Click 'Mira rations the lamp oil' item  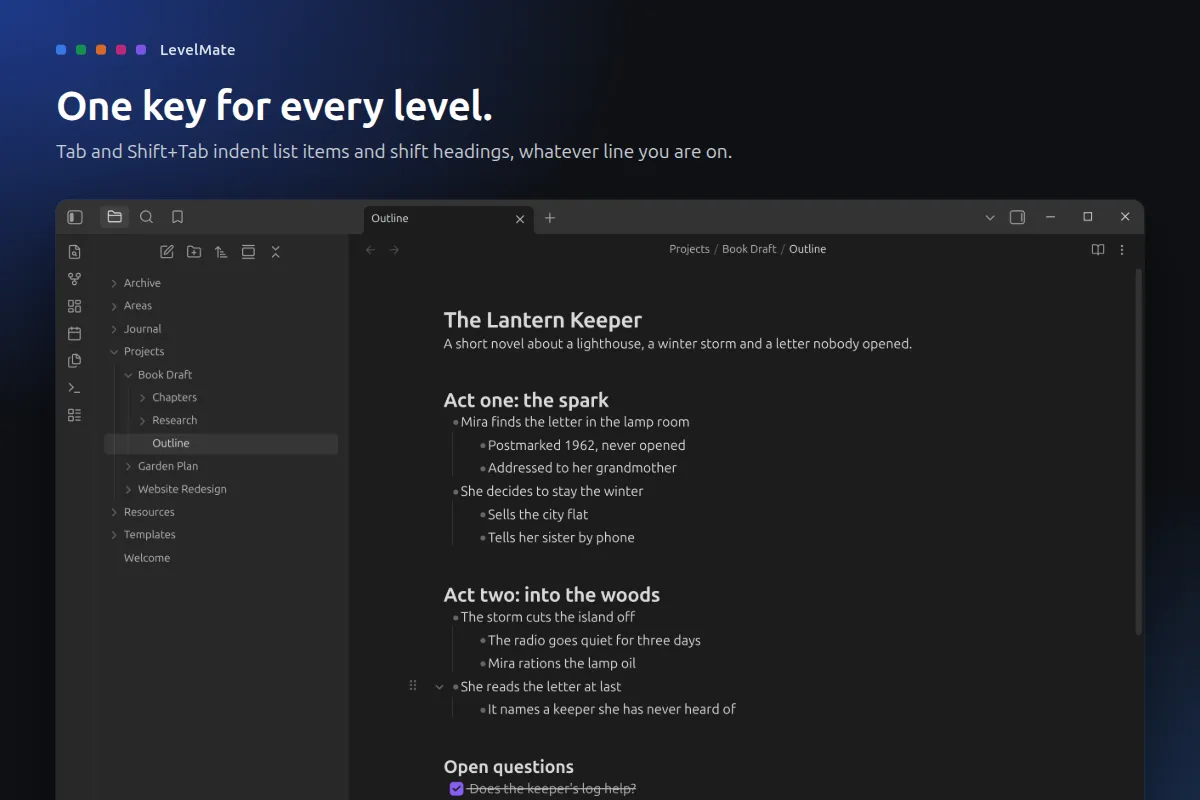562,663
